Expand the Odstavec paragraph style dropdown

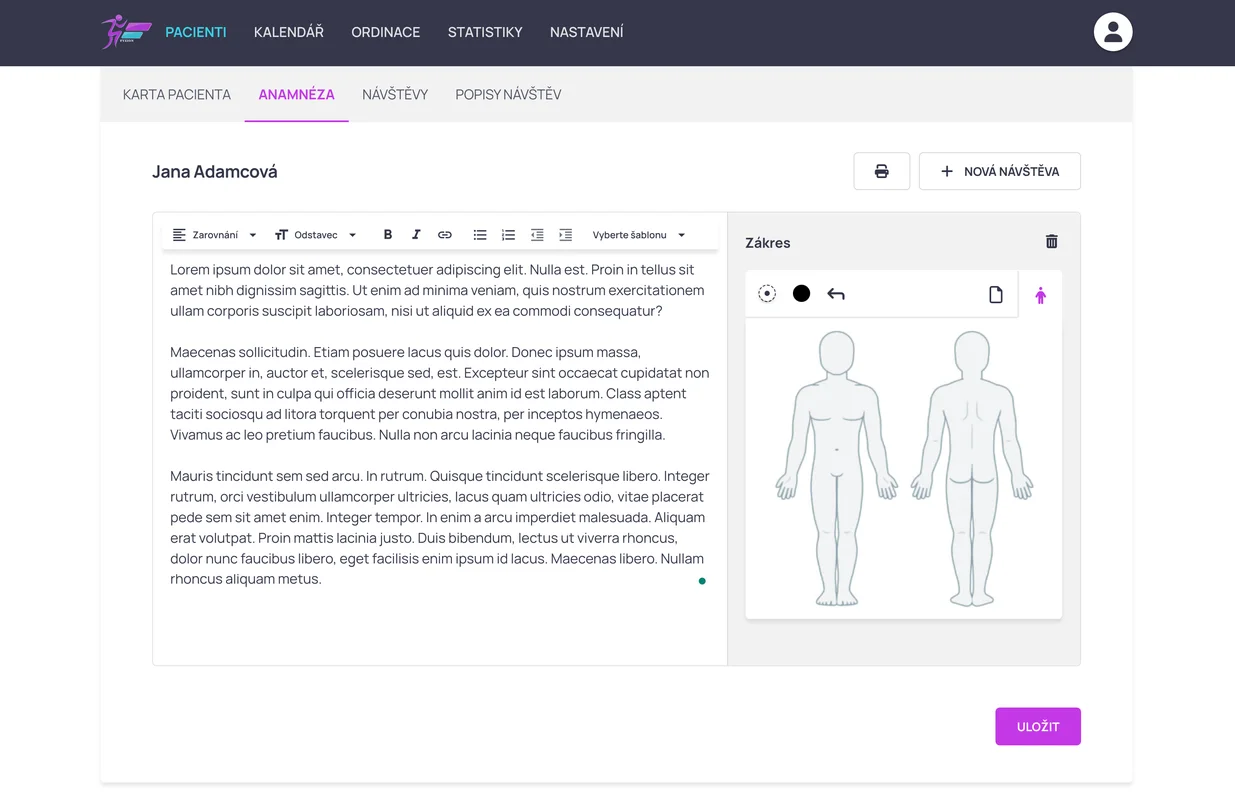pos(316,235)
